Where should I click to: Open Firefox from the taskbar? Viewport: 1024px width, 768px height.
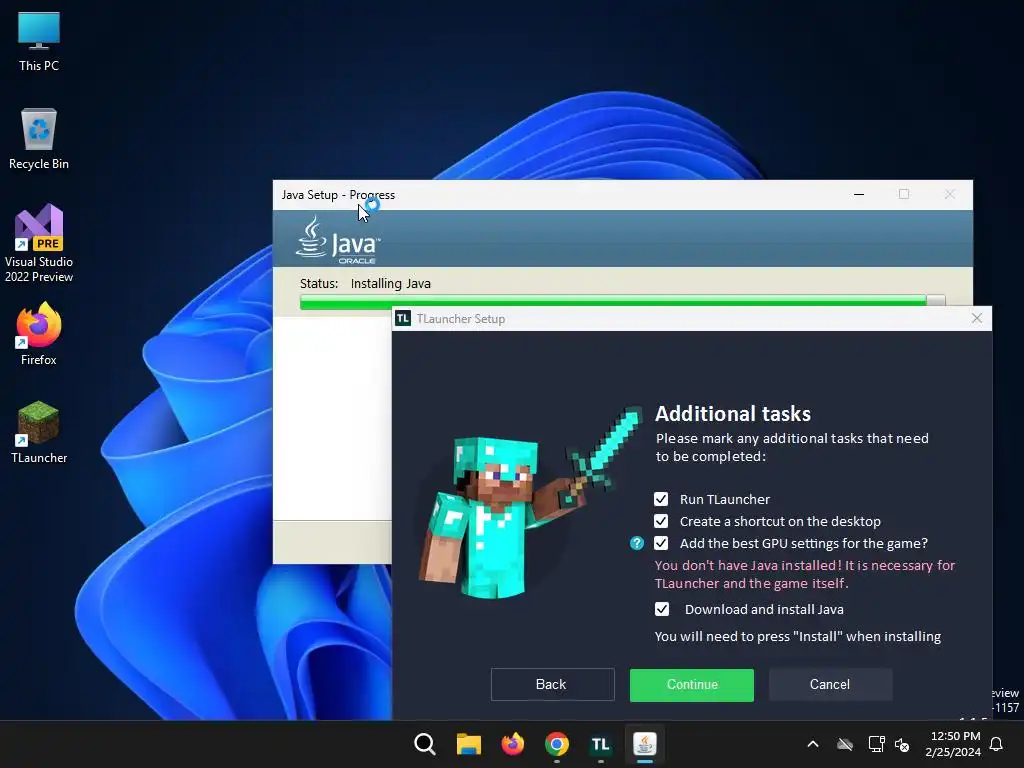point(513,744)
